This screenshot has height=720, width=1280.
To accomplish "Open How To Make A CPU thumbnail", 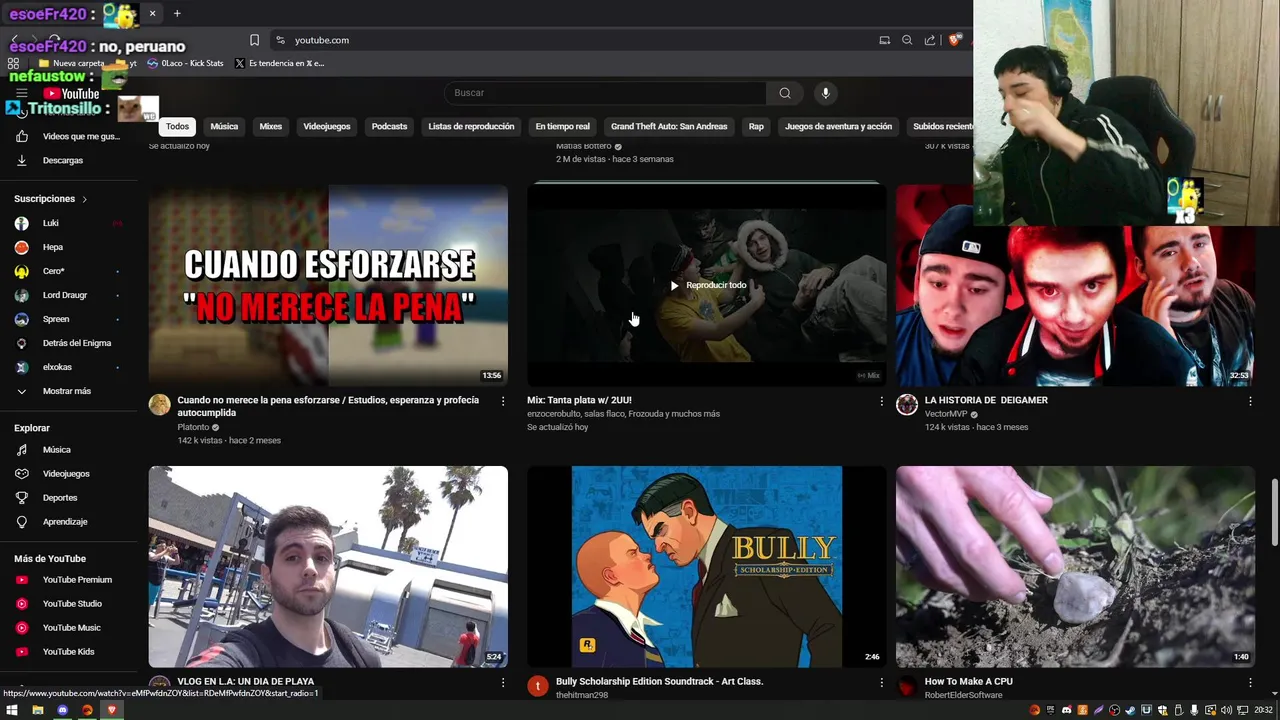I will click(x=1075, y=567).
